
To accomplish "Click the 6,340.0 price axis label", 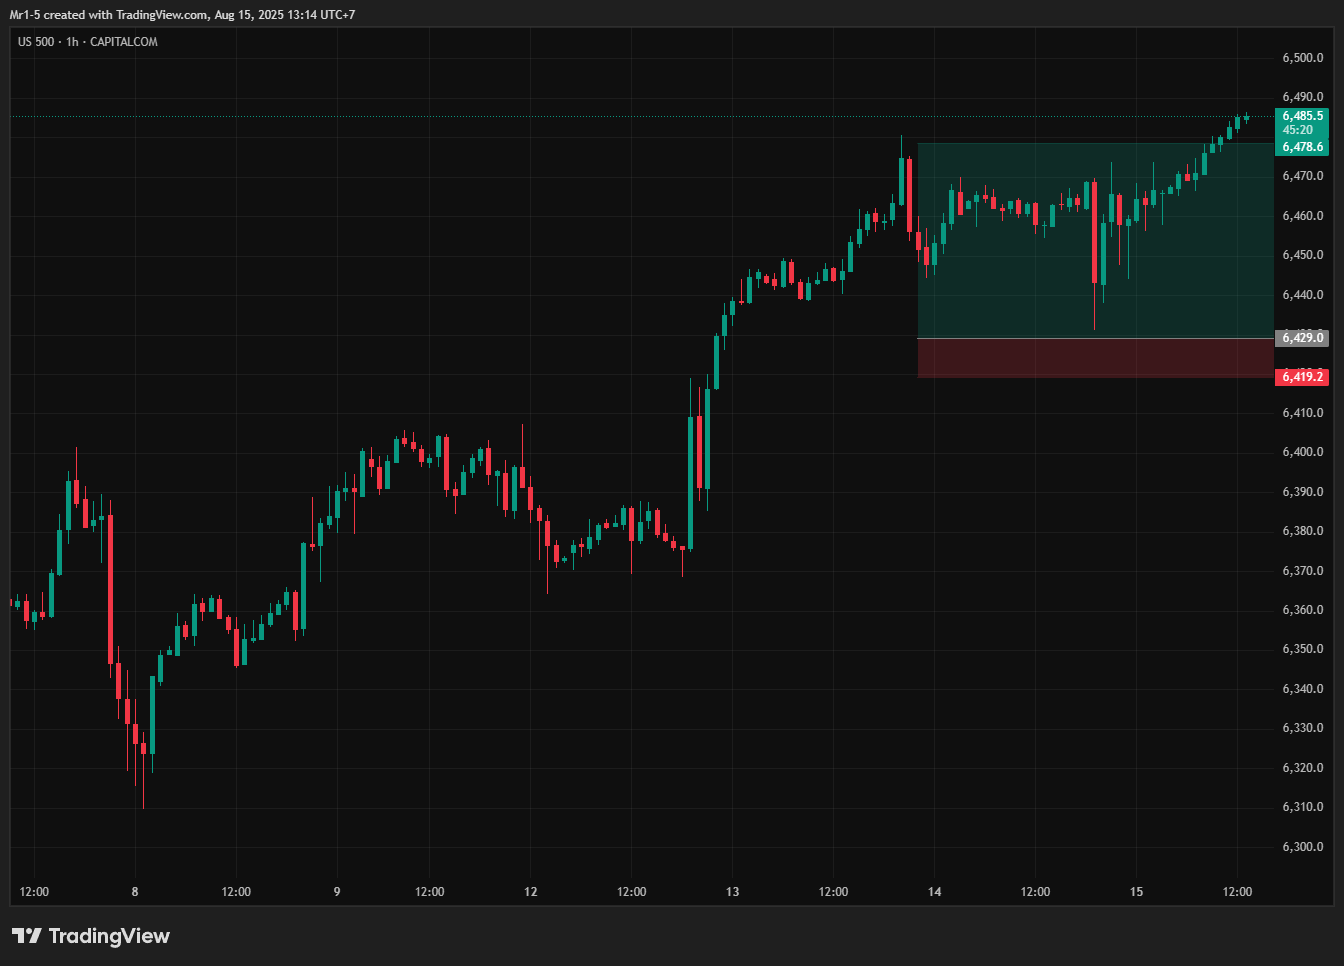I will point(1302,689).
